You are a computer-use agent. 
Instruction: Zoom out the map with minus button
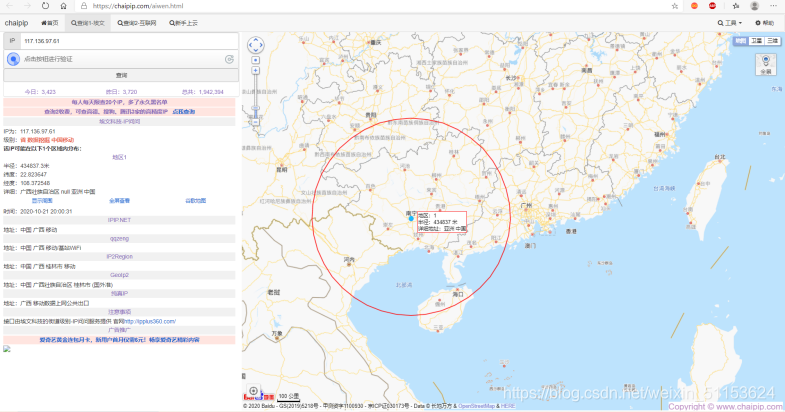pos(255,122)
